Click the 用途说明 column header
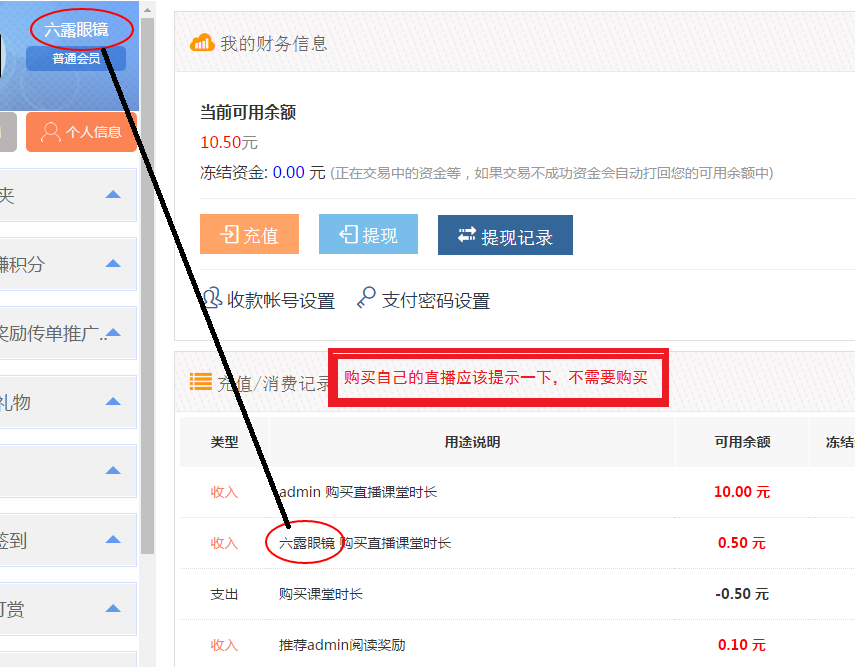This screenshot has width=855, height=667. 472,442
